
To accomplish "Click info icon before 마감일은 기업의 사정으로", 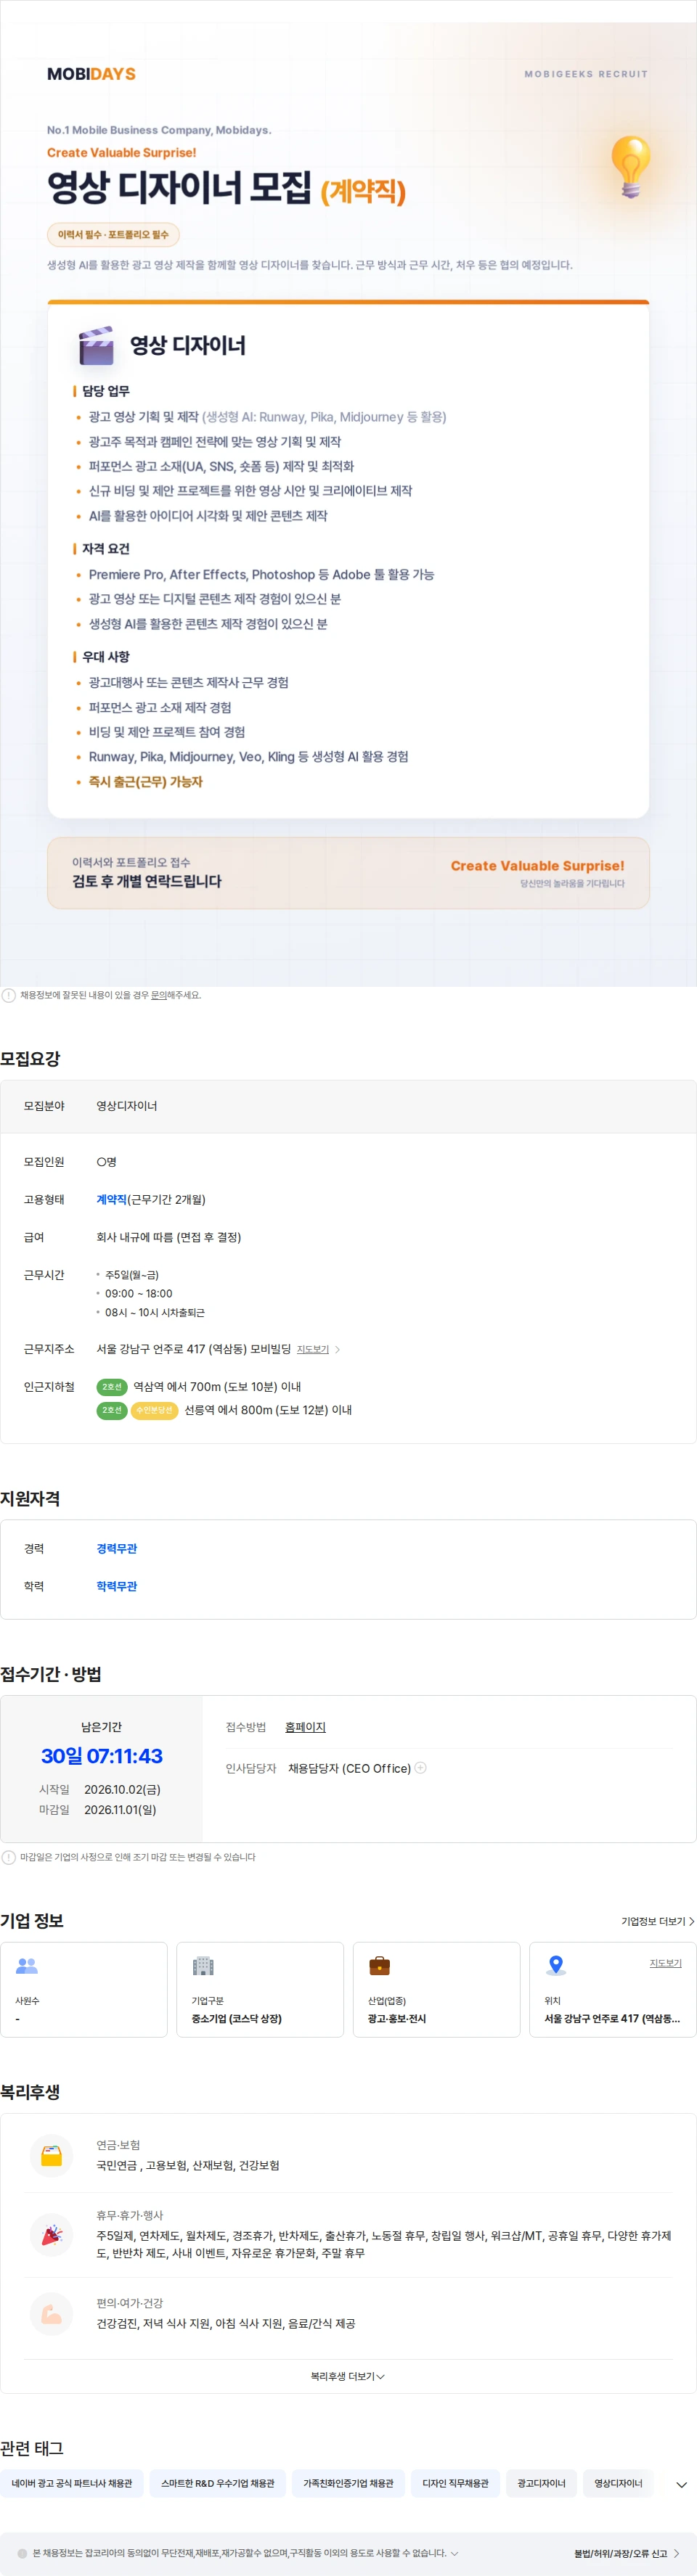I will pyautogui.click(x=9, y=1857).
